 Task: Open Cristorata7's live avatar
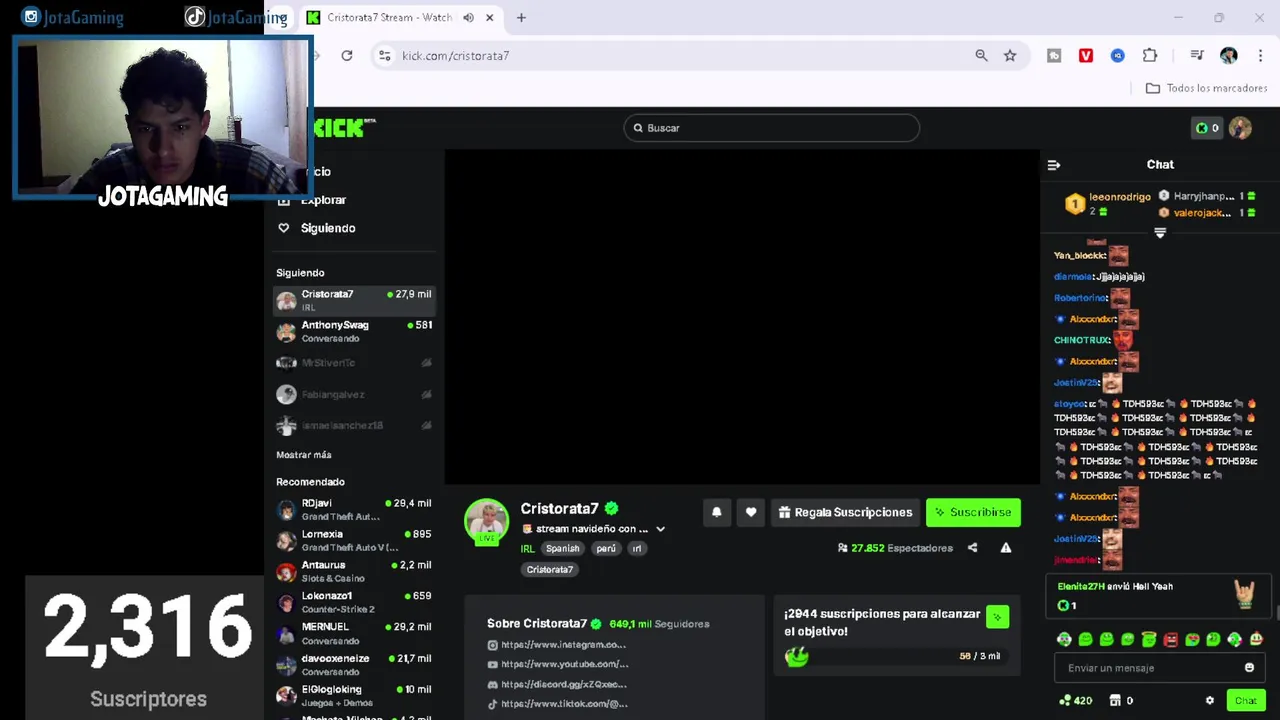487,521
